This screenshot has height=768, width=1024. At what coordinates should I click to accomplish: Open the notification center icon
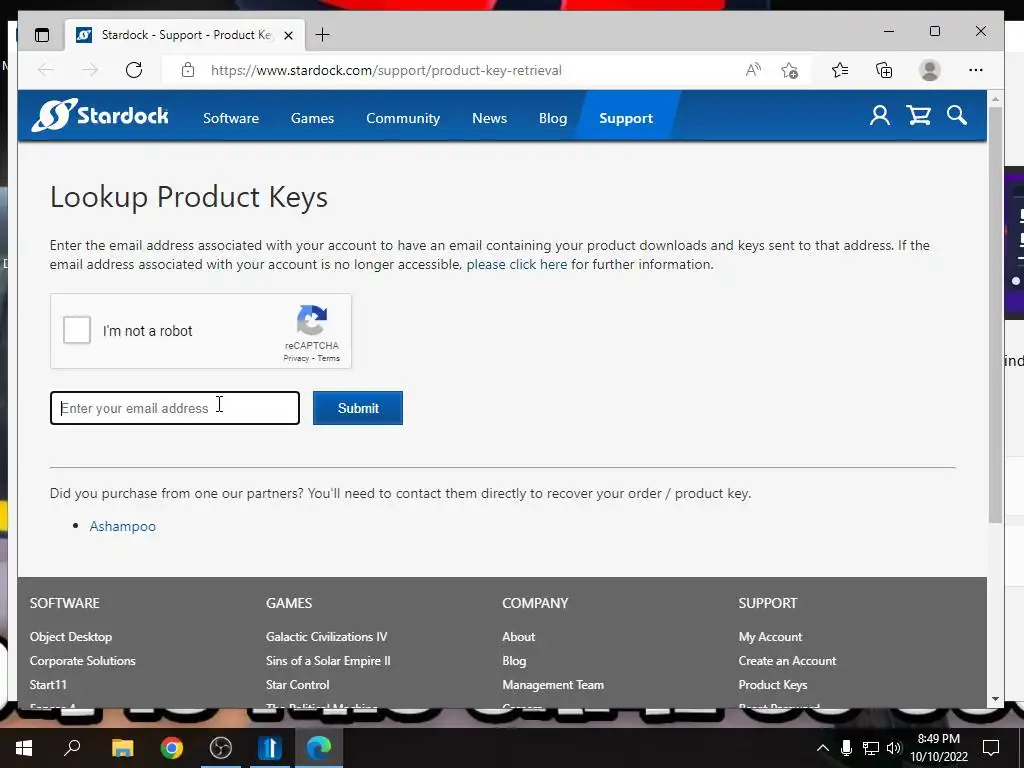click(x=991, y=748)
